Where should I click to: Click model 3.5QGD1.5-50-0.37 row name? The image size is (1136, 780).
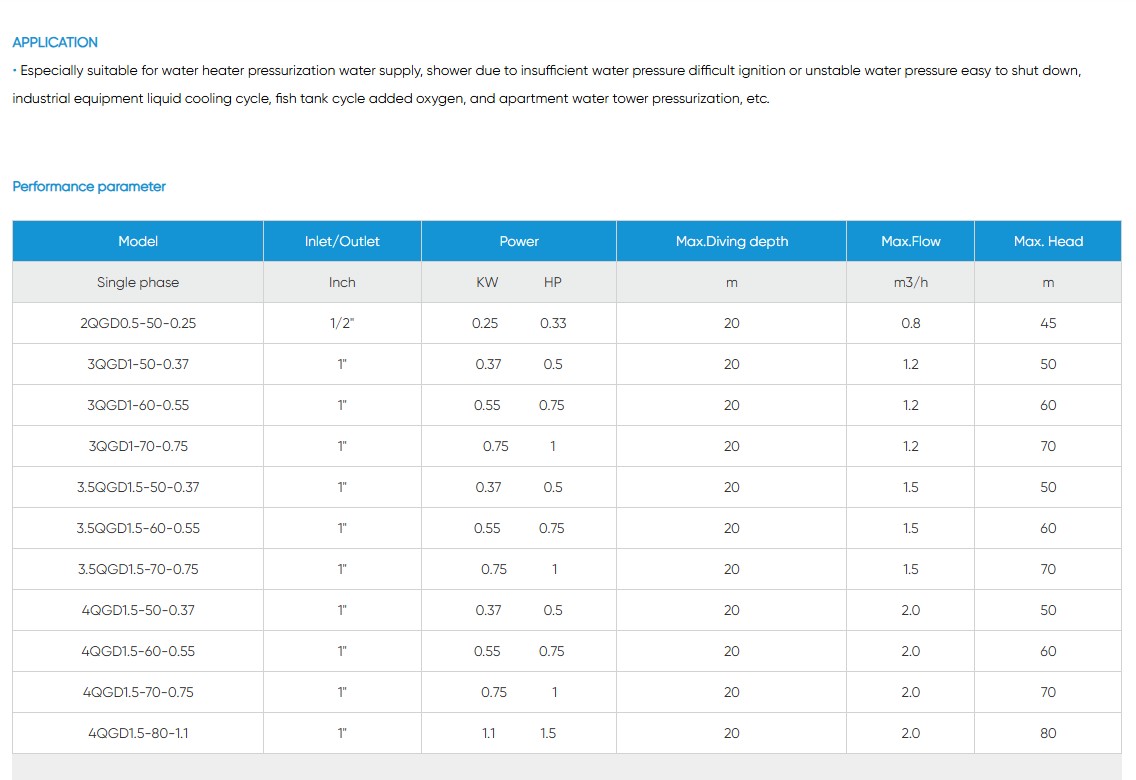click(138, 487)
